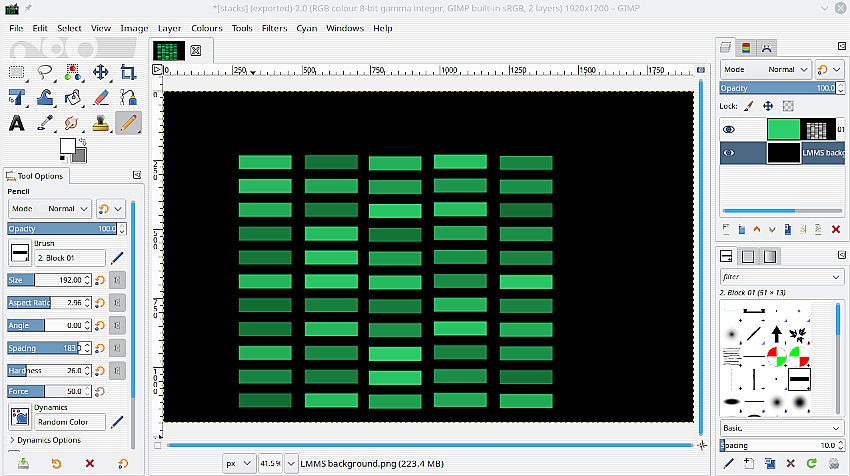Open the brush editor pencil icon beside Block 01
850x476 pixels.
117,258
